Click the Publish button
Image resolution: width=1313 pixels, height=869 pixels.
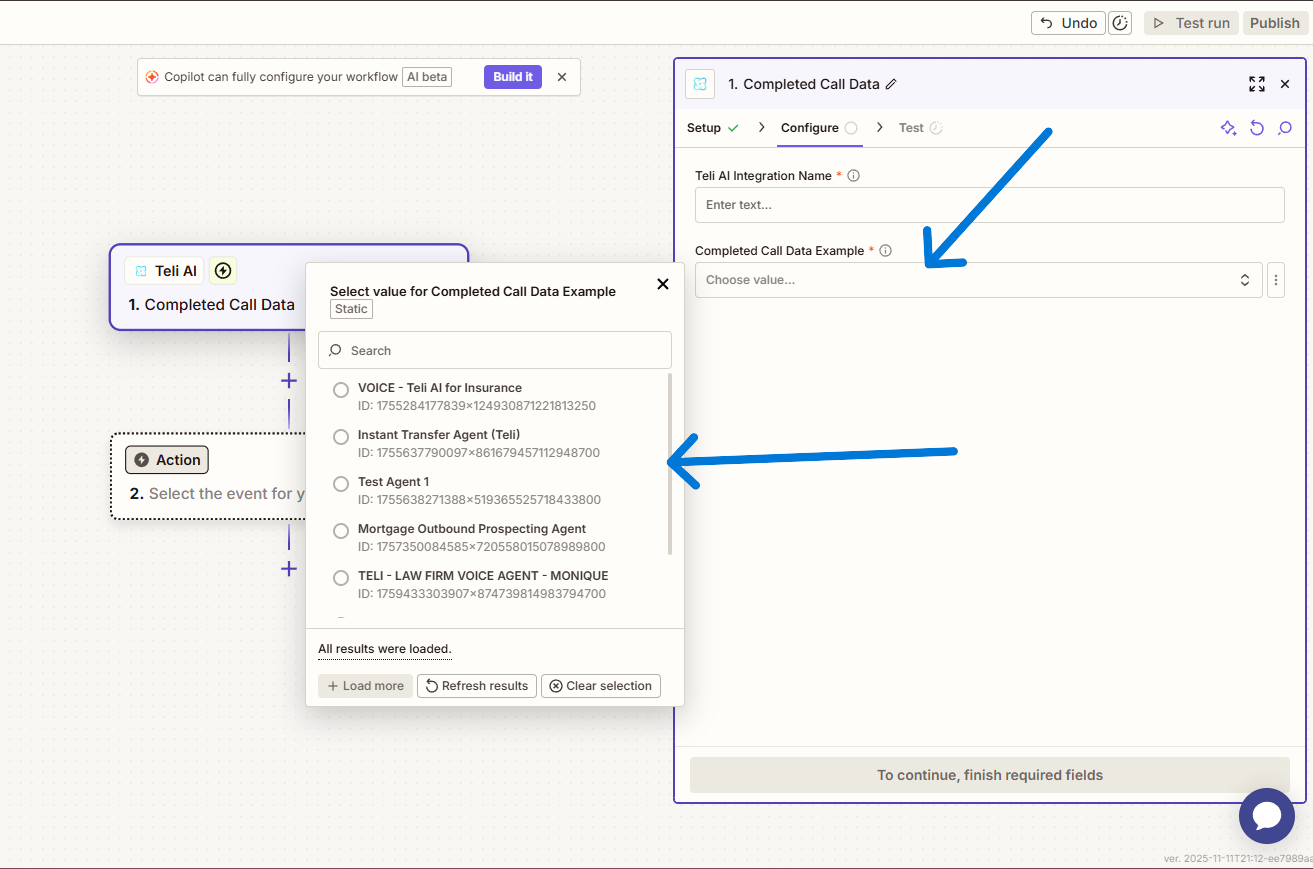[x=1274, y=23]
